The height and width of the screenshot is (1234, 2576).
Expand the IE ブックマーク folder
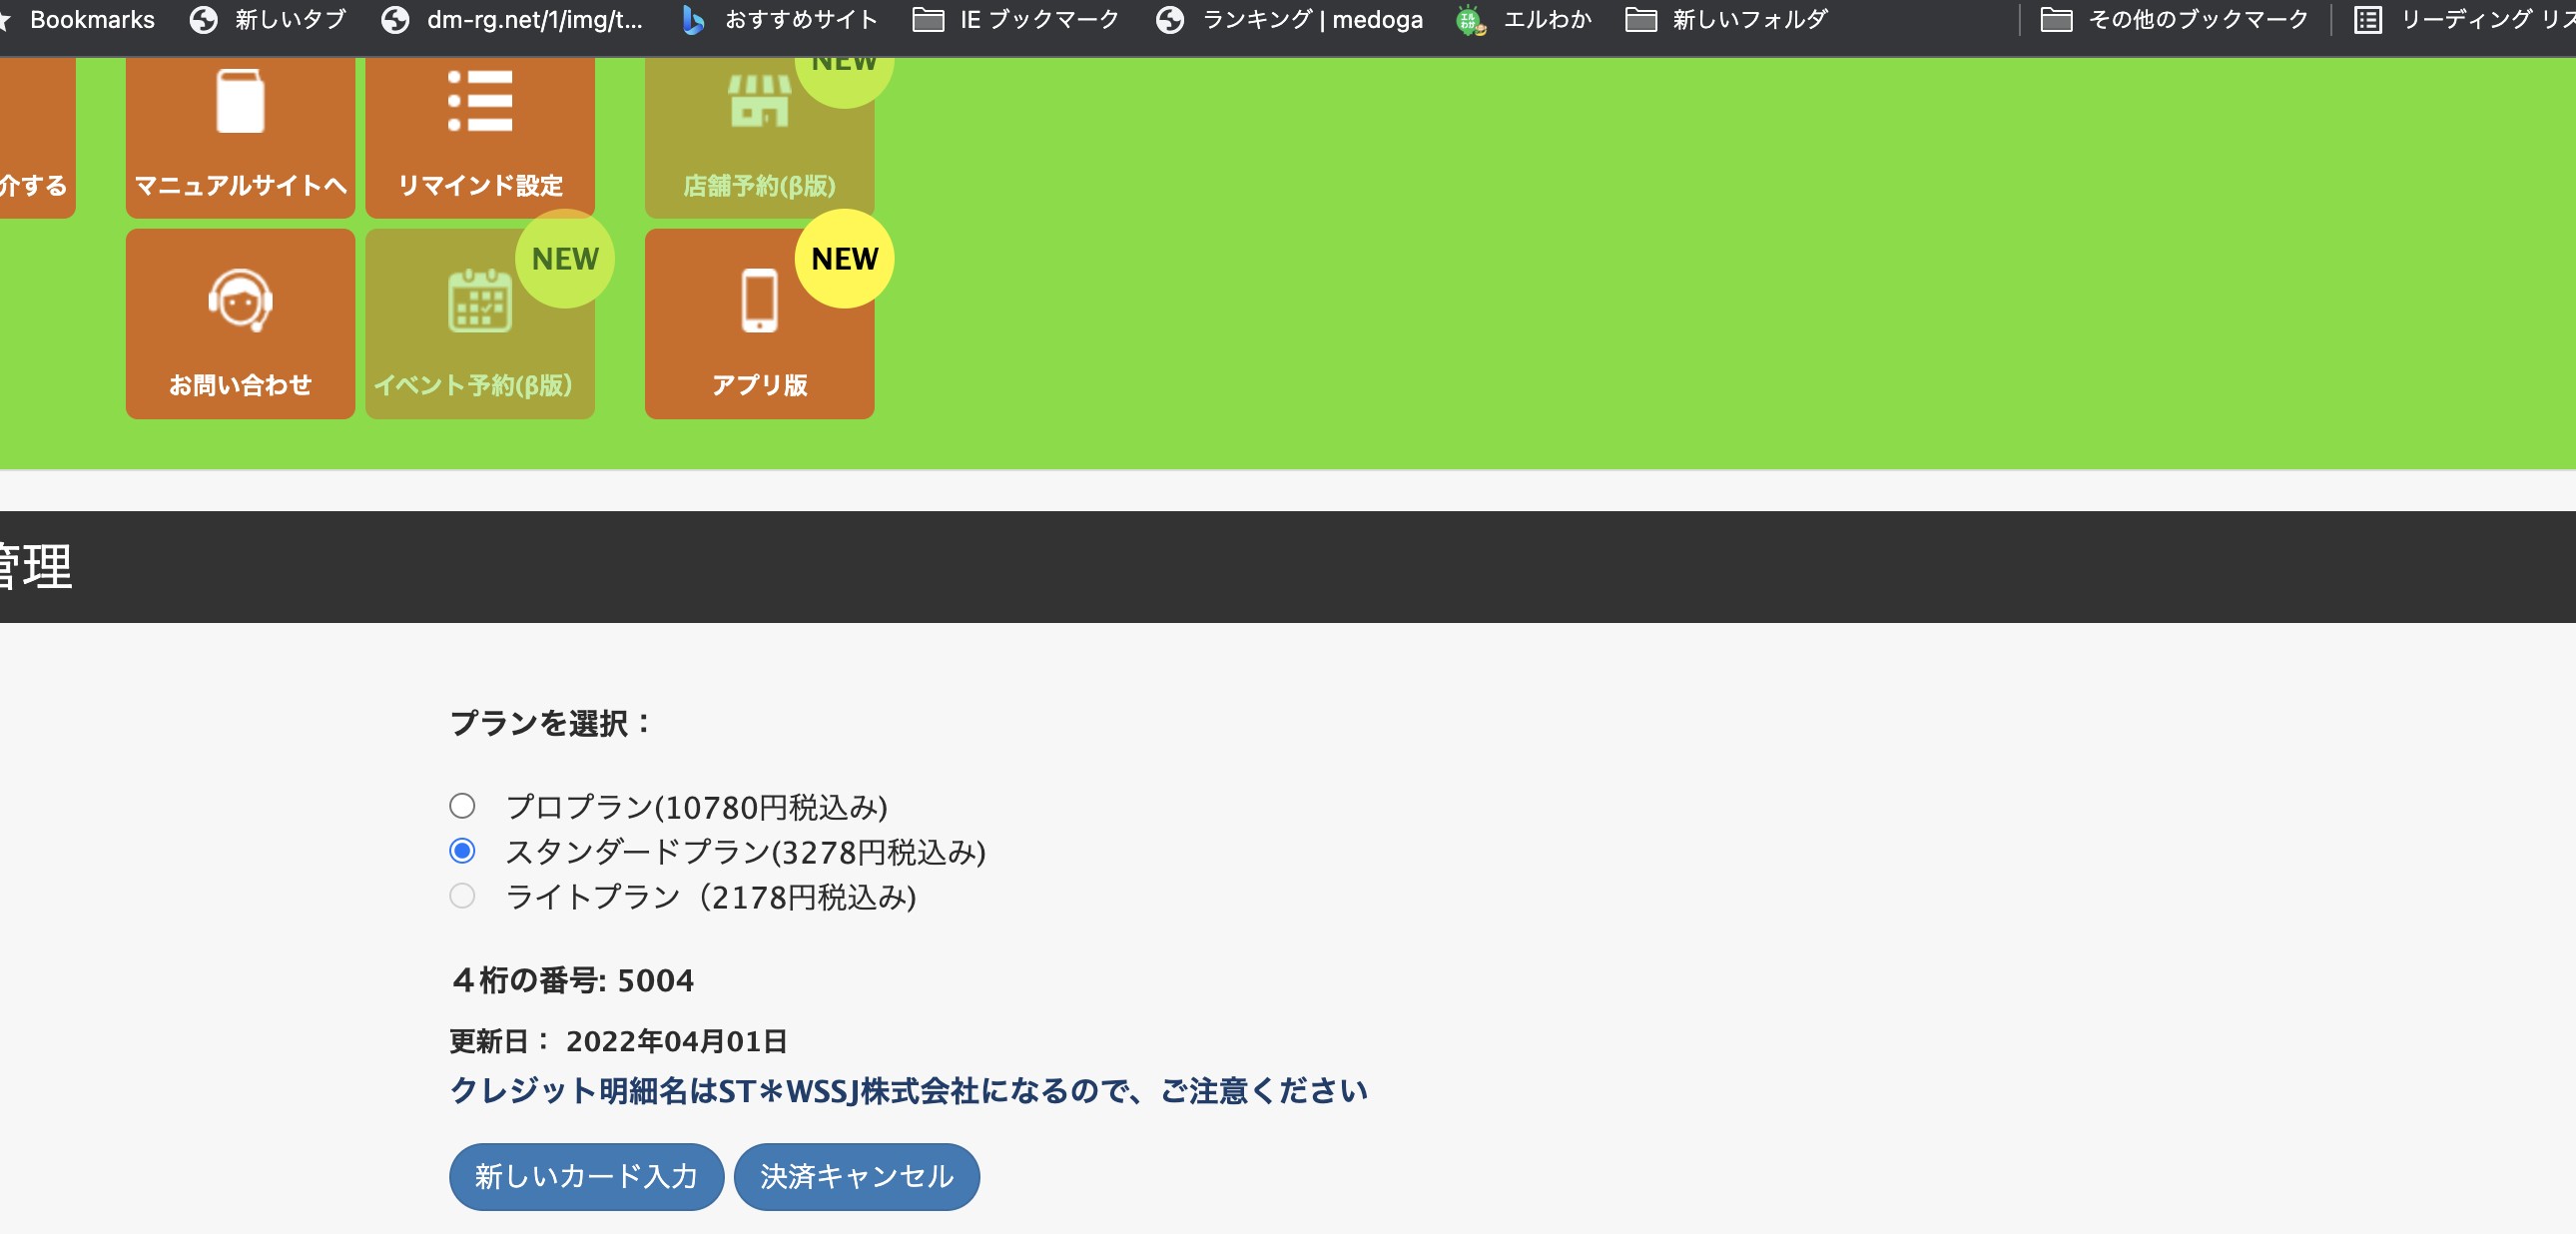[x=1016, y=20]
